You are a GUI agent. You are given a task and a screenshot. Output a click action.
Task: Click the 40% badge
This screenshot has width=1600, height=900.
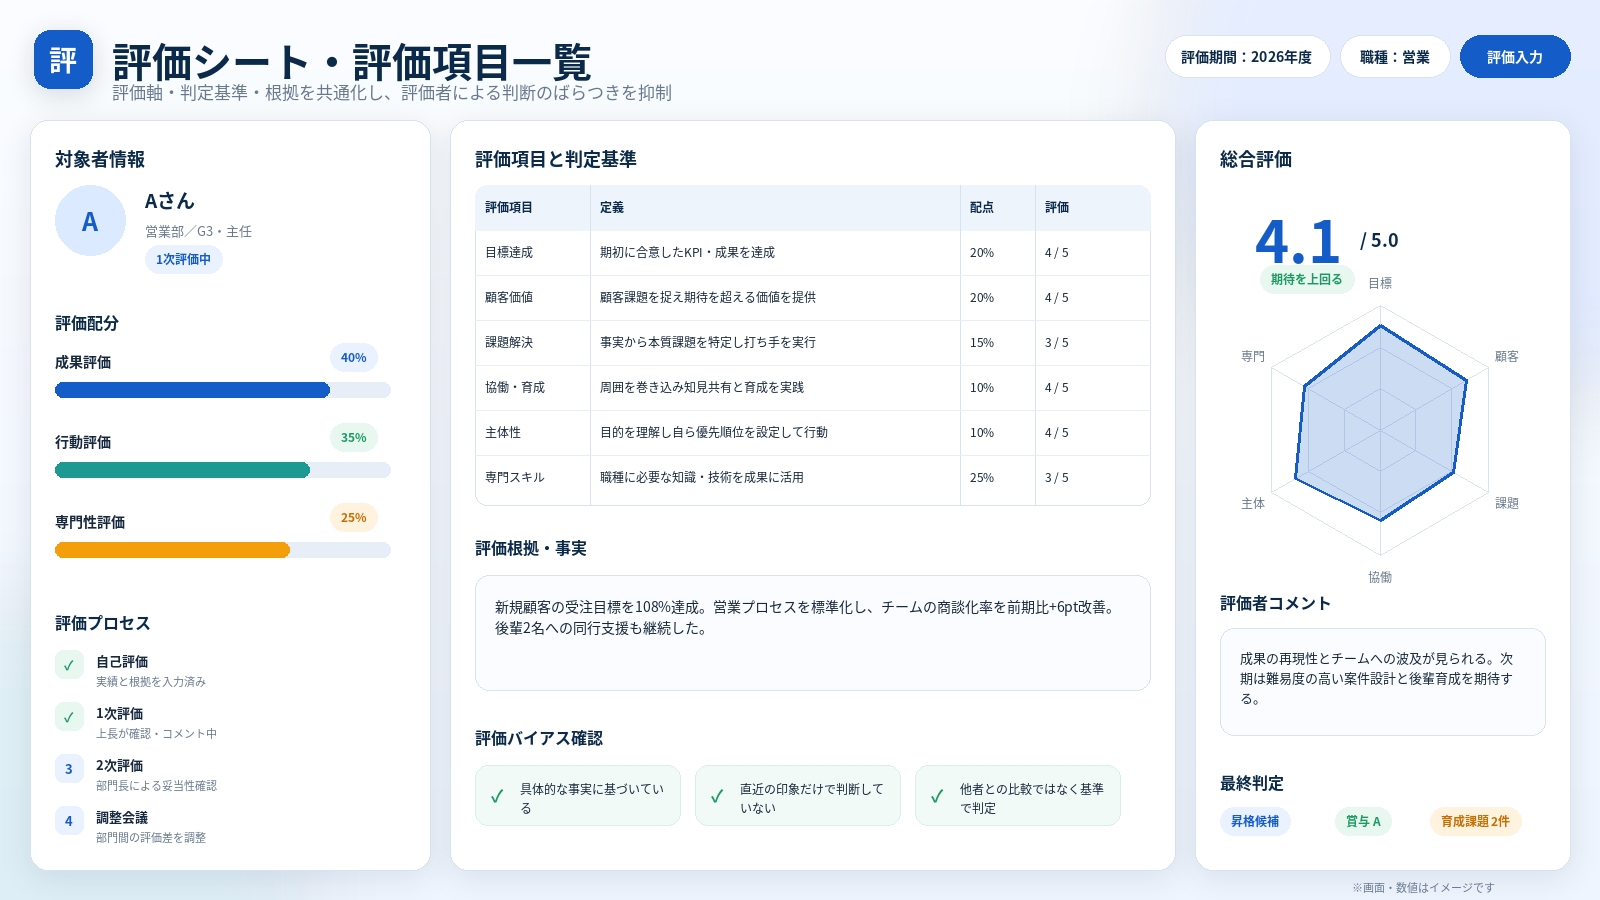coord(353,358)
